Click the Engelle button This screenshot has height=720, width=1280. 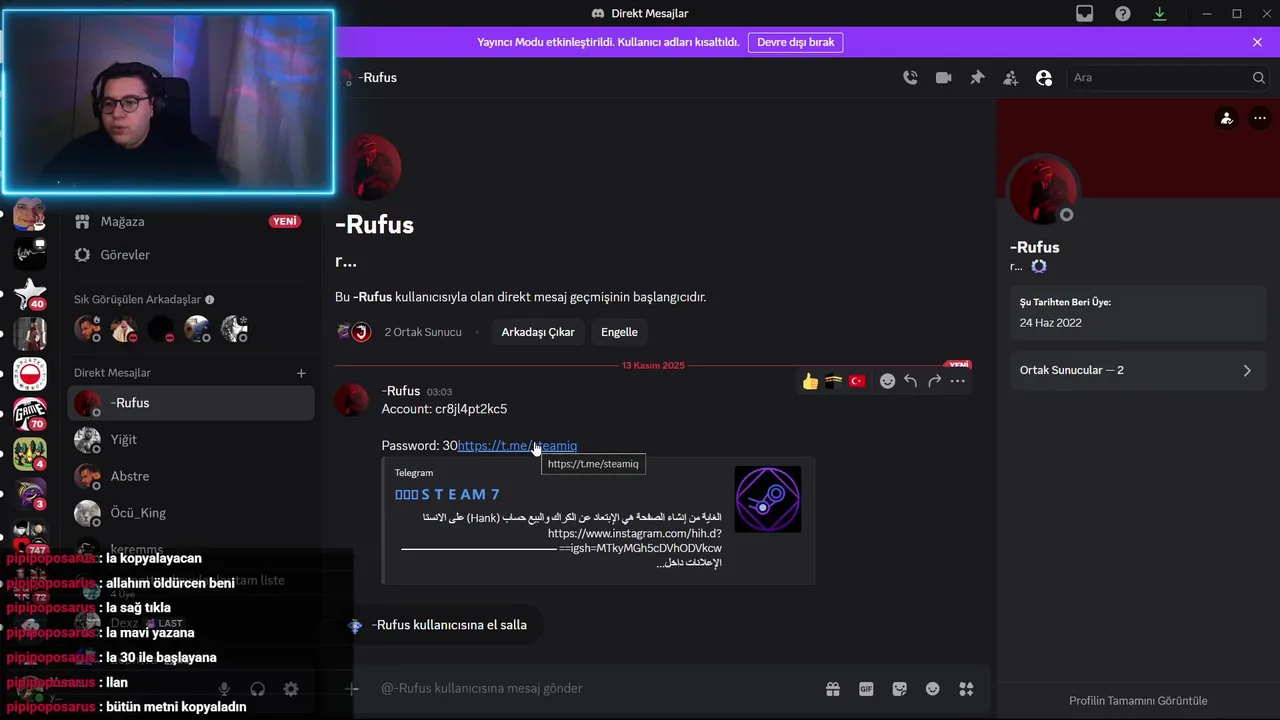(x=619, y=332)
